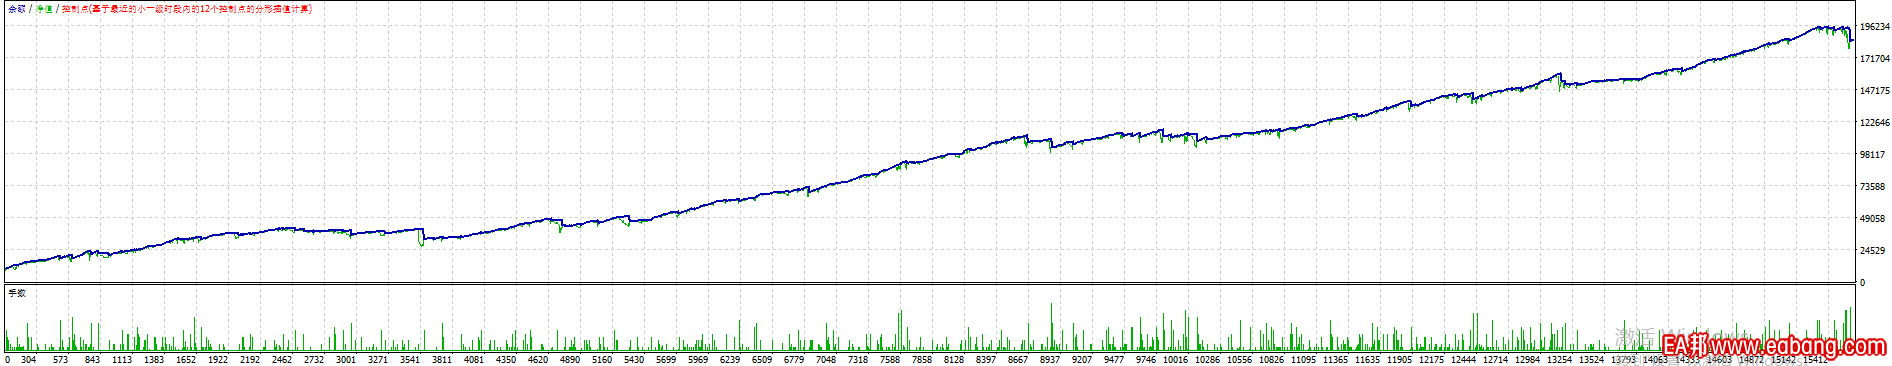Click trade number 11905 on the horizontal axis
The height and width of the screenshot is (366, 1892).
pos(1400,359)
